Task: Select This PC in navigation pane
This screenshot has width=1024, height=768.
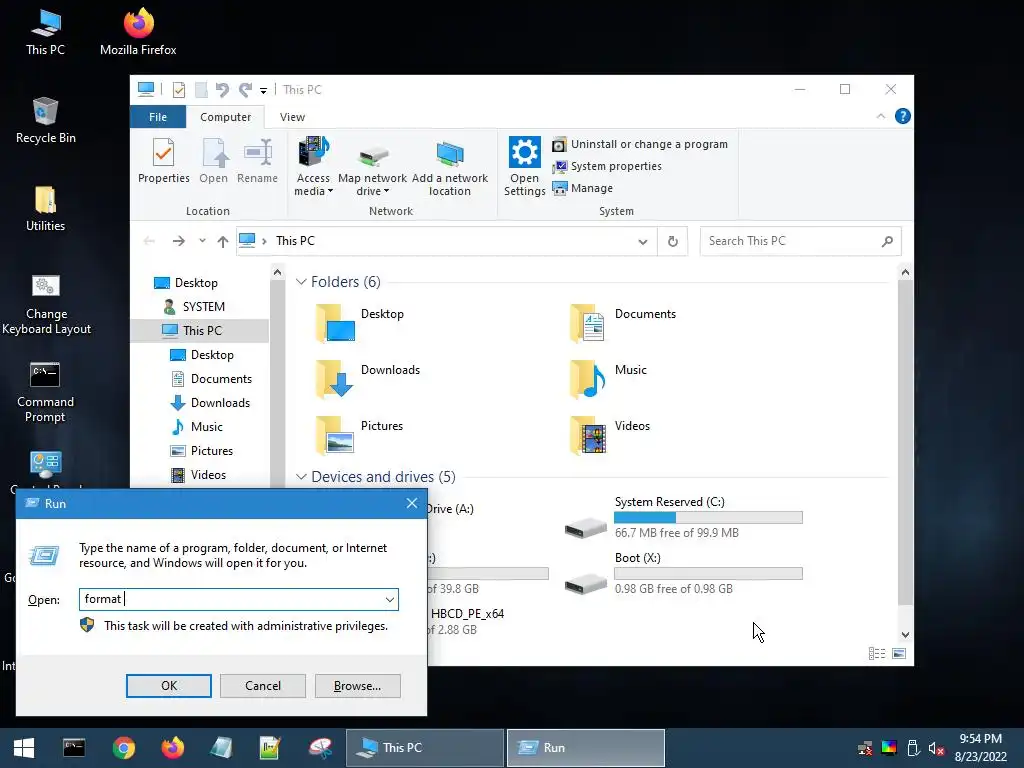Action: tap(202, 330)
